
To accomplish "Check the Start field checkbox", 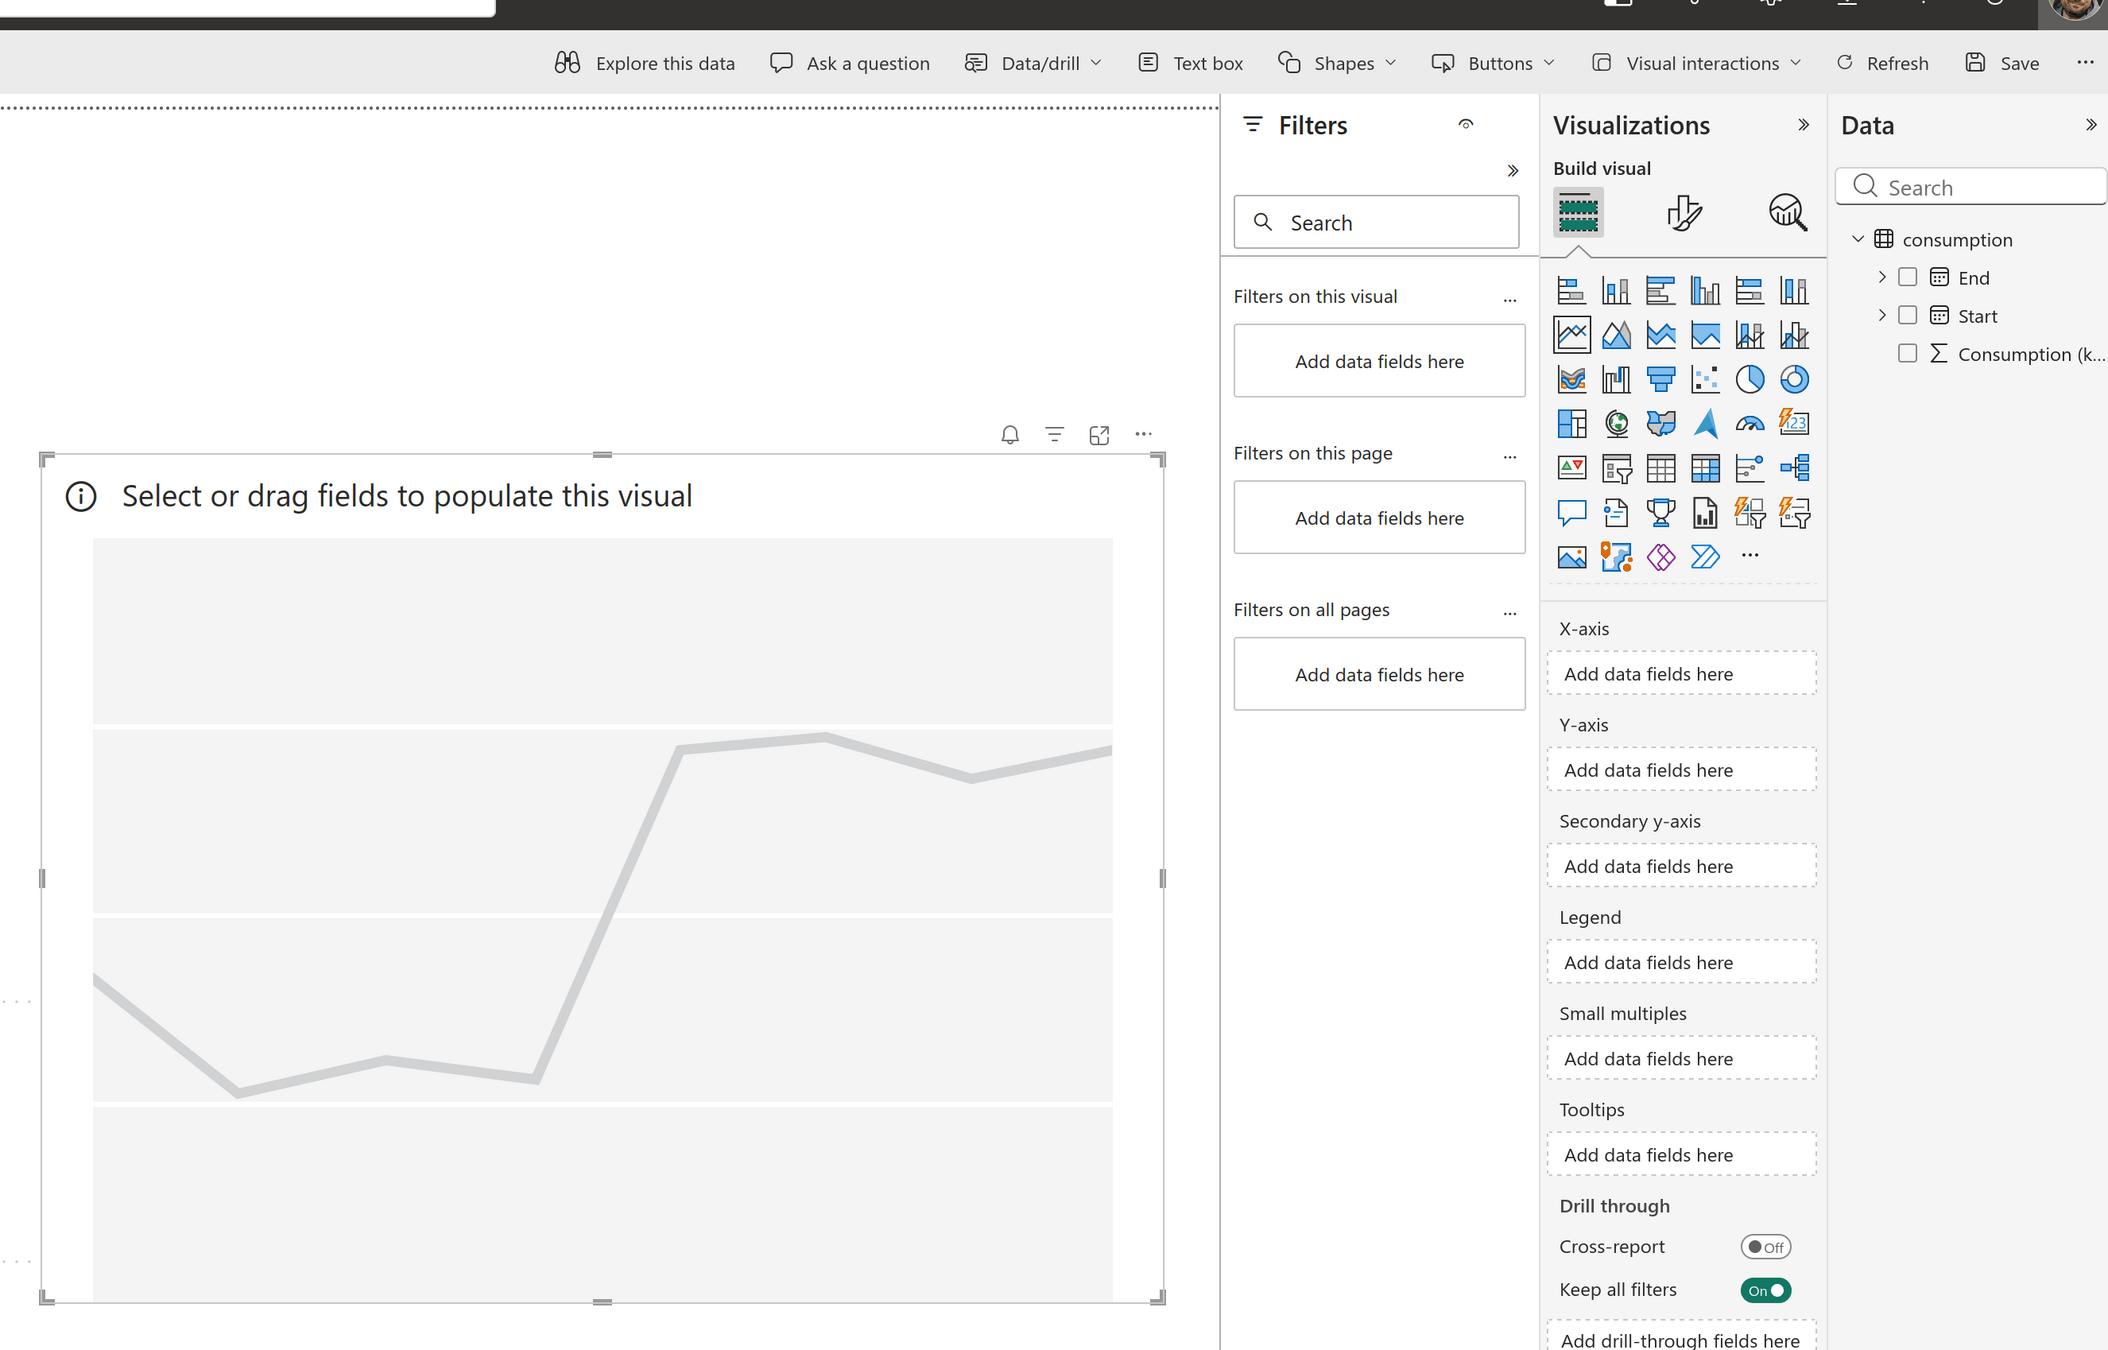I will (x=1907, y=315).
